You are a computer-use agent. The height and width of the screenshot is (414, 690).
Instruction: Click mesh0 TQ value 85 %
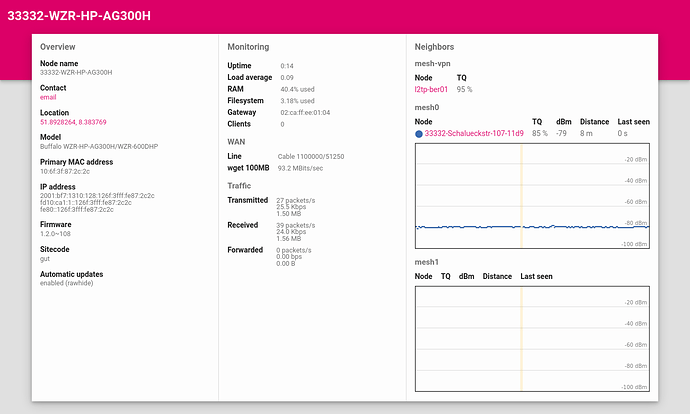(540, 133)
